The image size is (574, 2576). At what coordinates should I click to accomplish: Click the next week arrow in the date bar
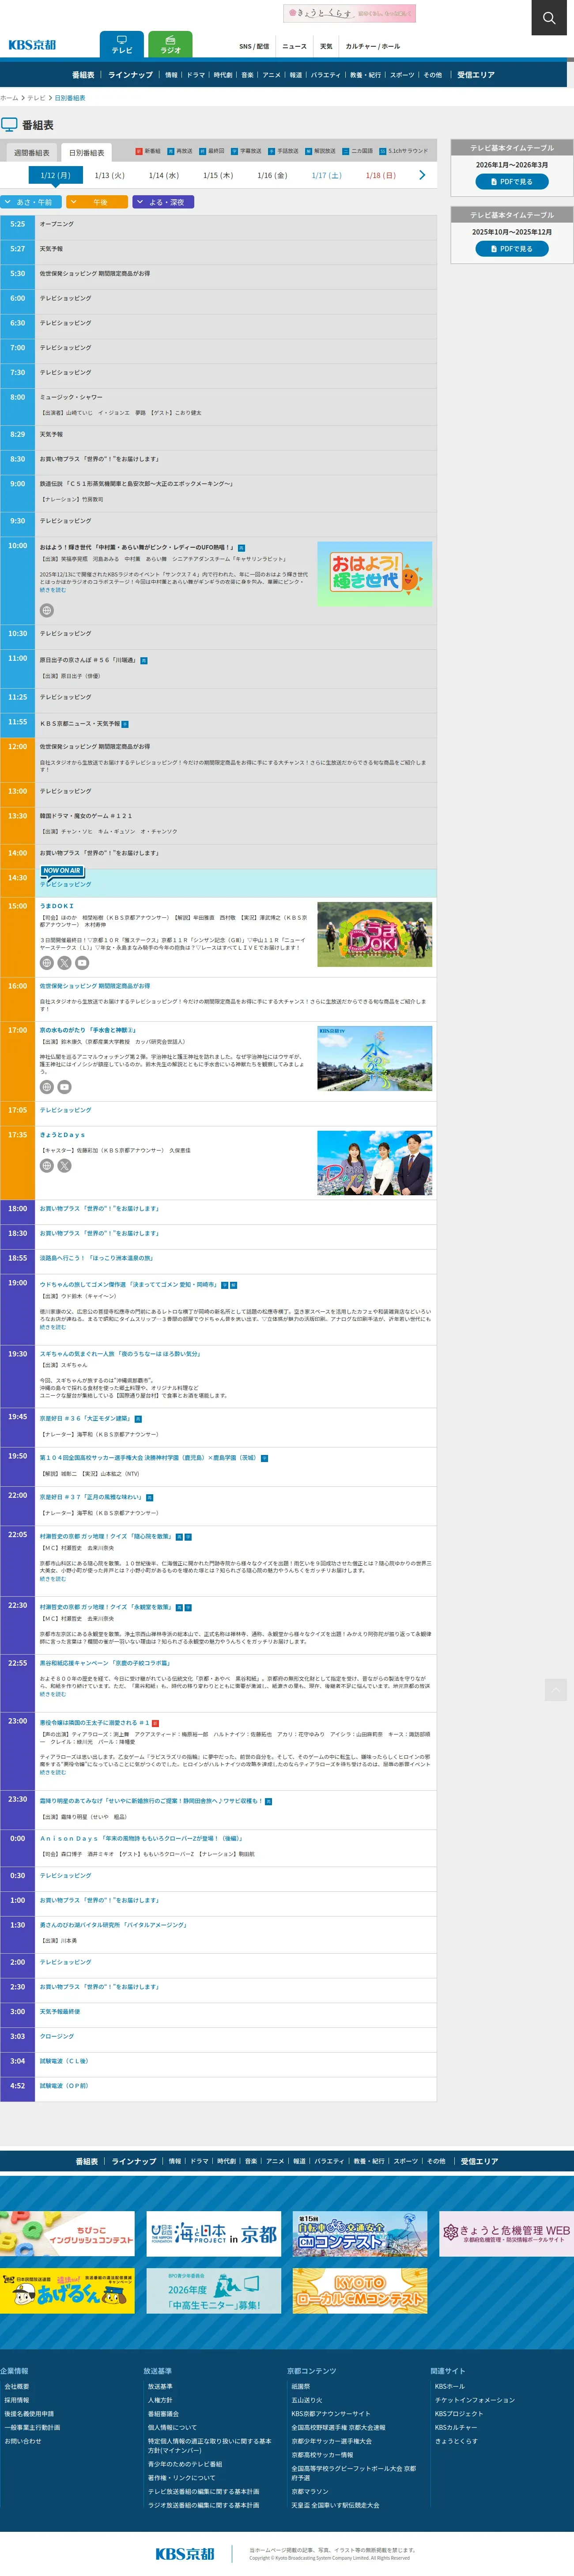(422, 175)
